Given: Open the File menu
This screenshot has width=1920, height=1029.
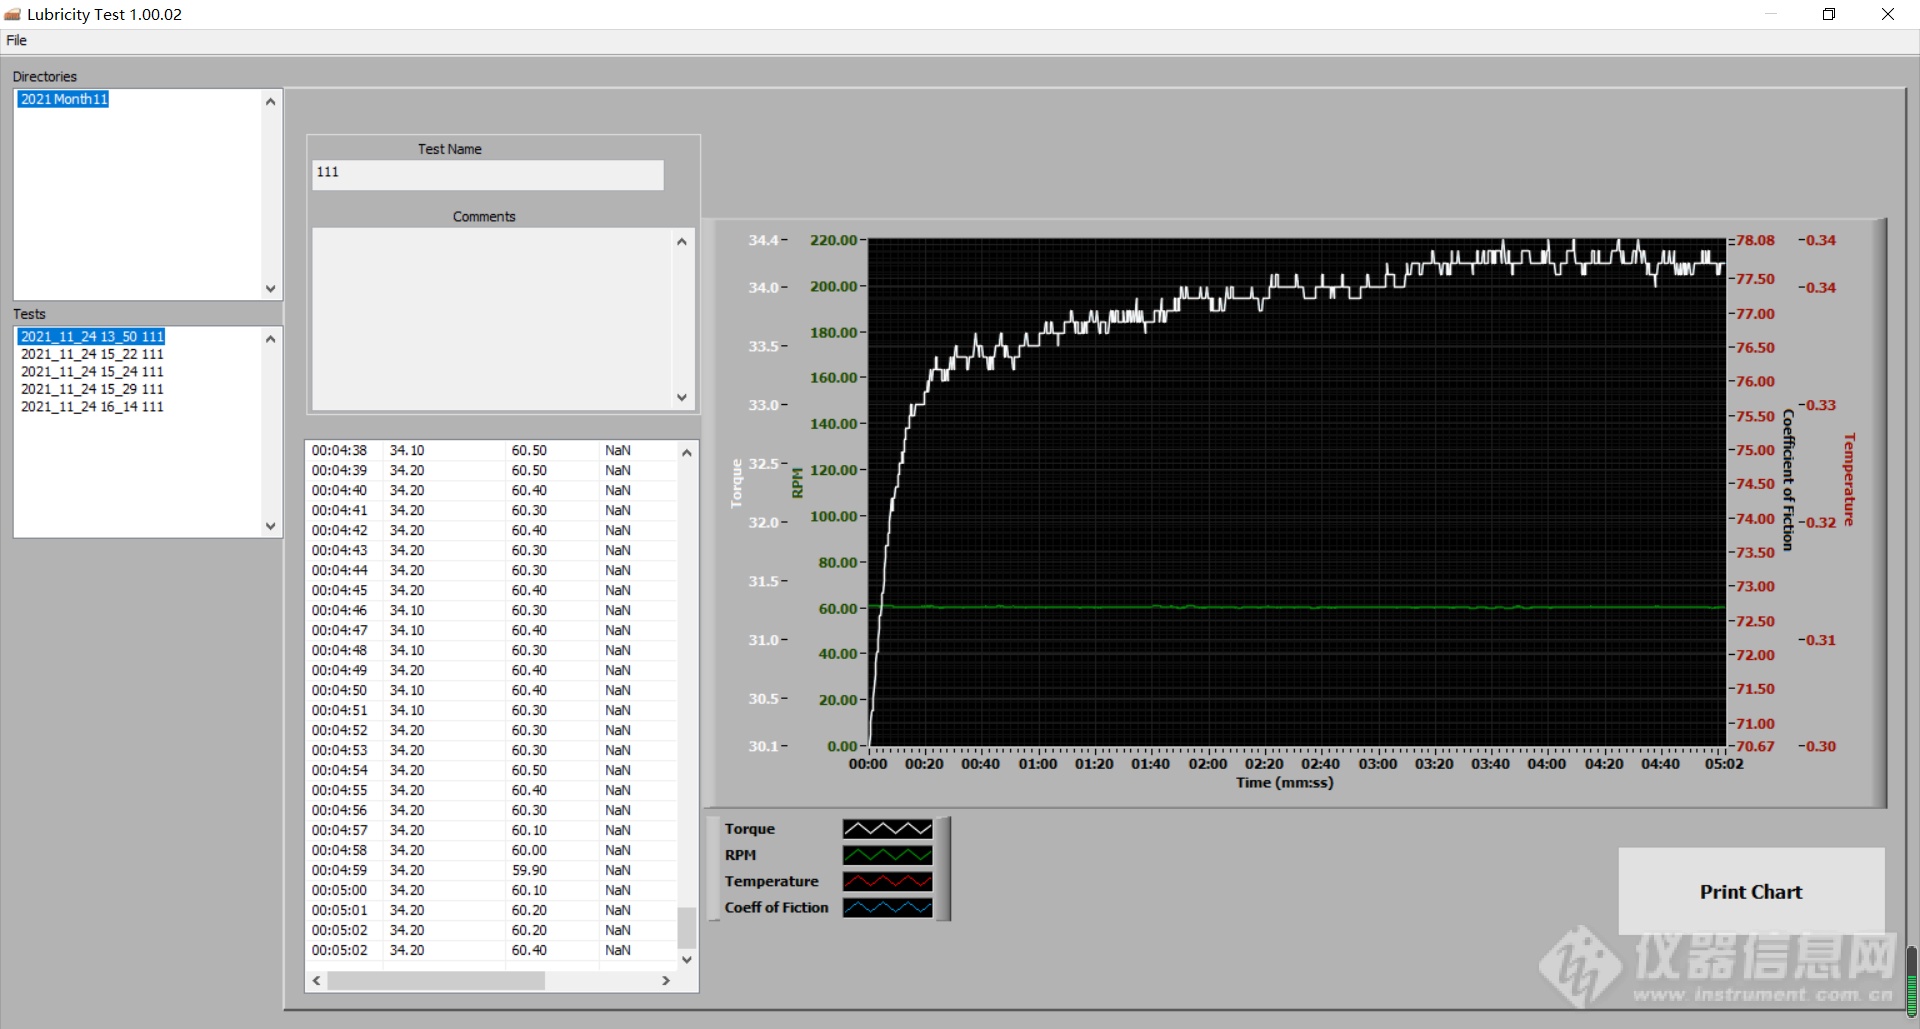Looking at the screenshot, I should pyautogui.click(x=17, y=40).
